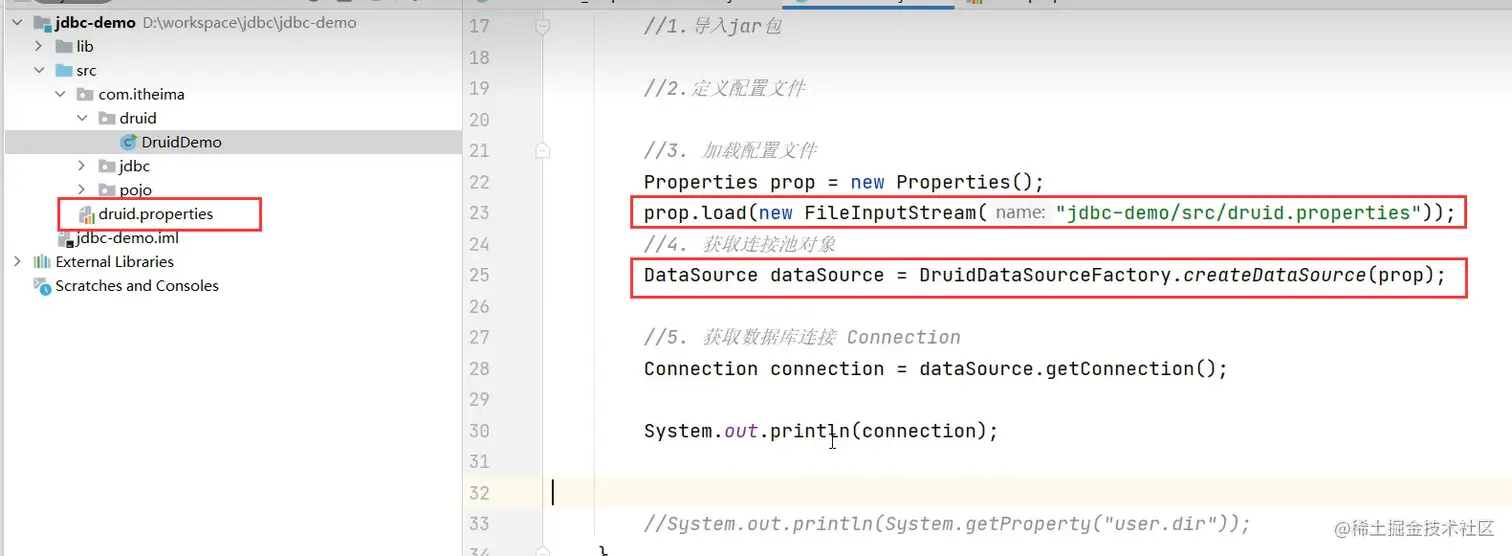Expand the jdbc package
1512x556 pixels.
(83, 166)
